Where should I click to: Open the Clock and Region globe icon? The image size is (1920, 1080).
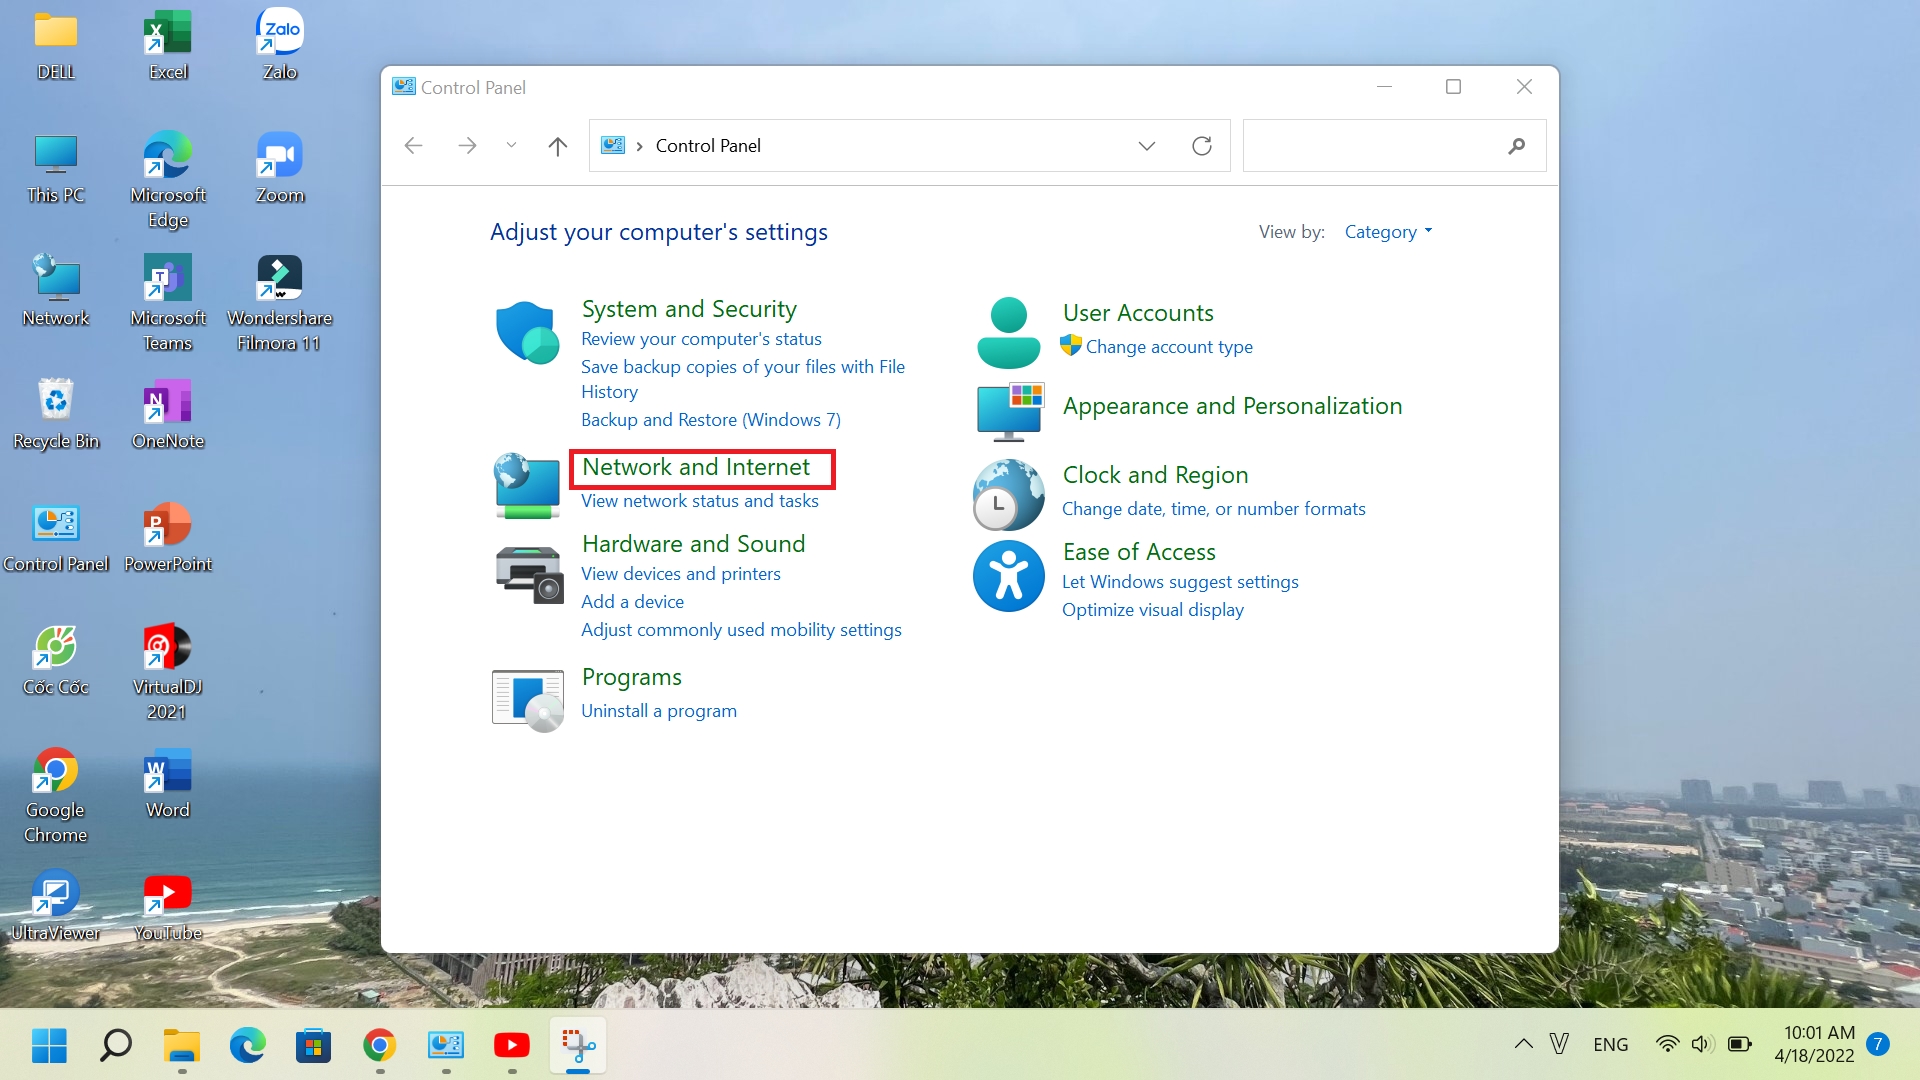coord(1008,494)
